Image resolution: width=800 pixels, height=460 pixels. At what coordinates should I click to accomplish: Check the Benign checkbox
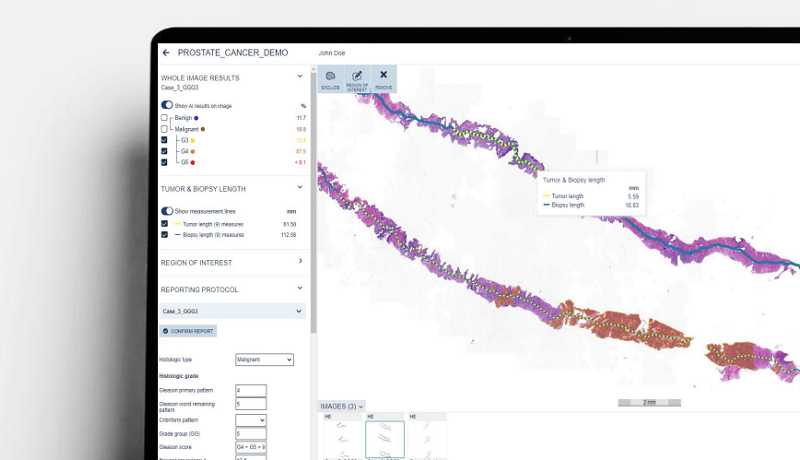pyautogui.click(x=164, y=118)
